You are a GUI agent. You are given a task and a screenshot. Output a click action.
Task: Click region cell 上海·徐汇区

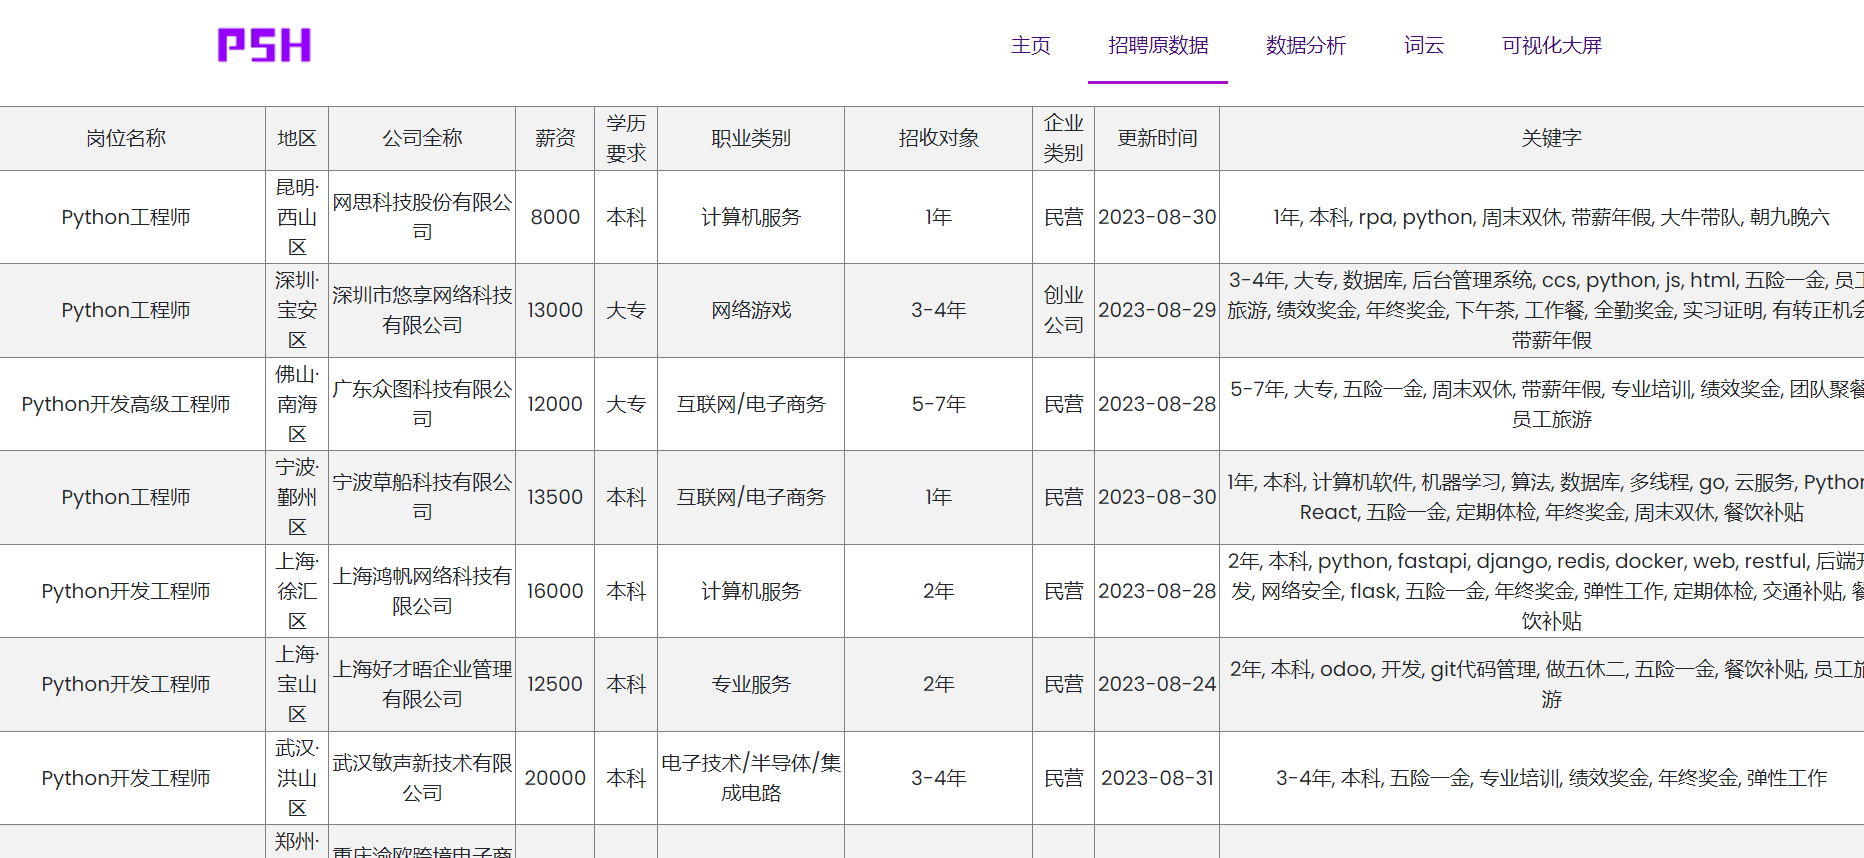(297, 591)
